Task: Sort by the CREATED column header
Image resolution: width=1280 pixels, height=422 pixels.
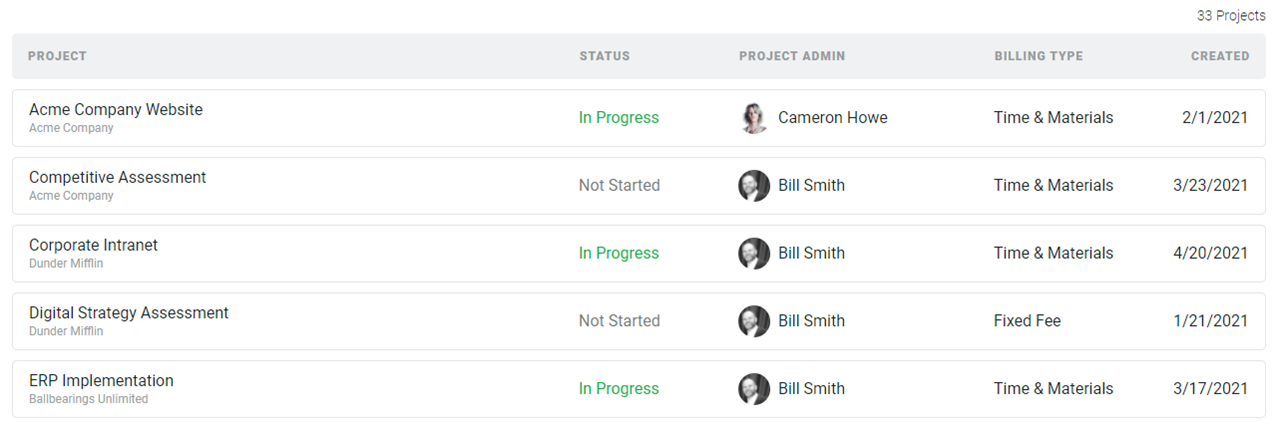Action: coord(1220,56)
